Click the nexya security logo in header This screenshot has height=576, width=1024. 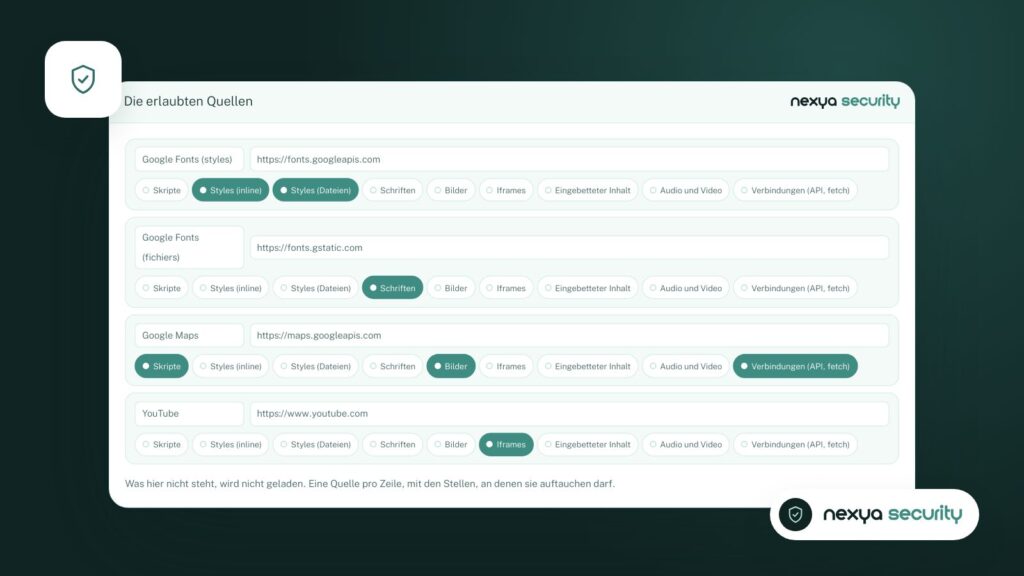[x=845, y=101]
